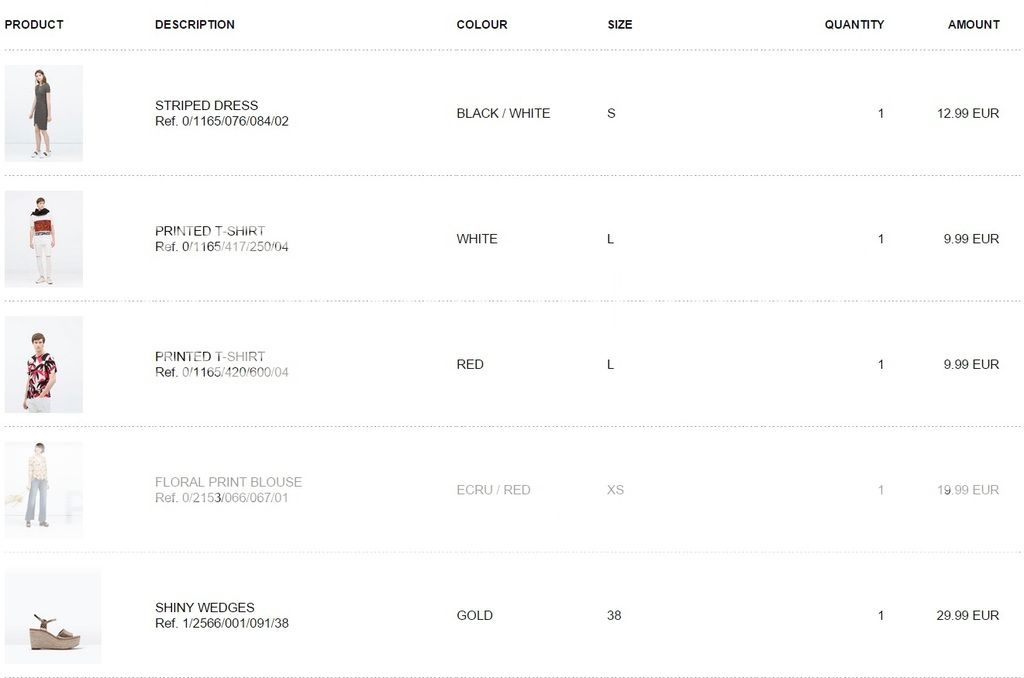
Task: Select the red printed T-shirt image
Action: (43, 364)
